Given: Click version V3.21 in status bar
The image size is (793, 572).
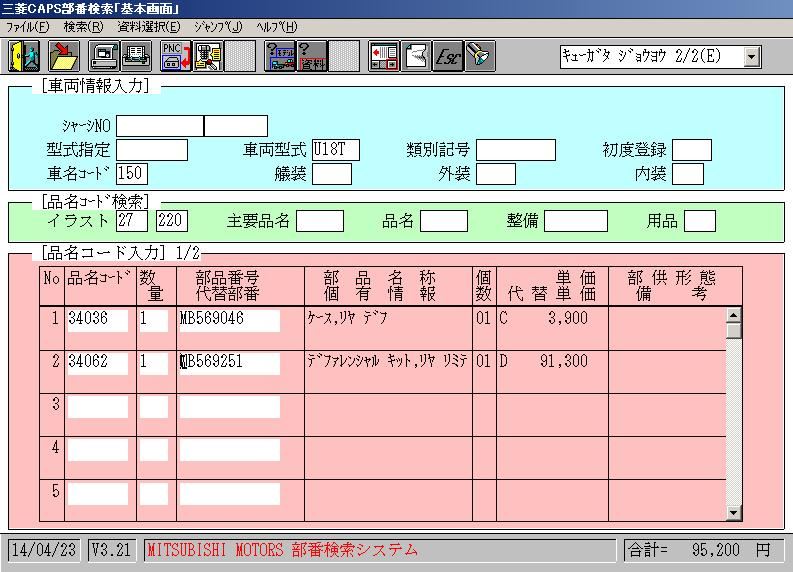Looking at the screenshot, I should pyautogui.click(x=111, y=550).
